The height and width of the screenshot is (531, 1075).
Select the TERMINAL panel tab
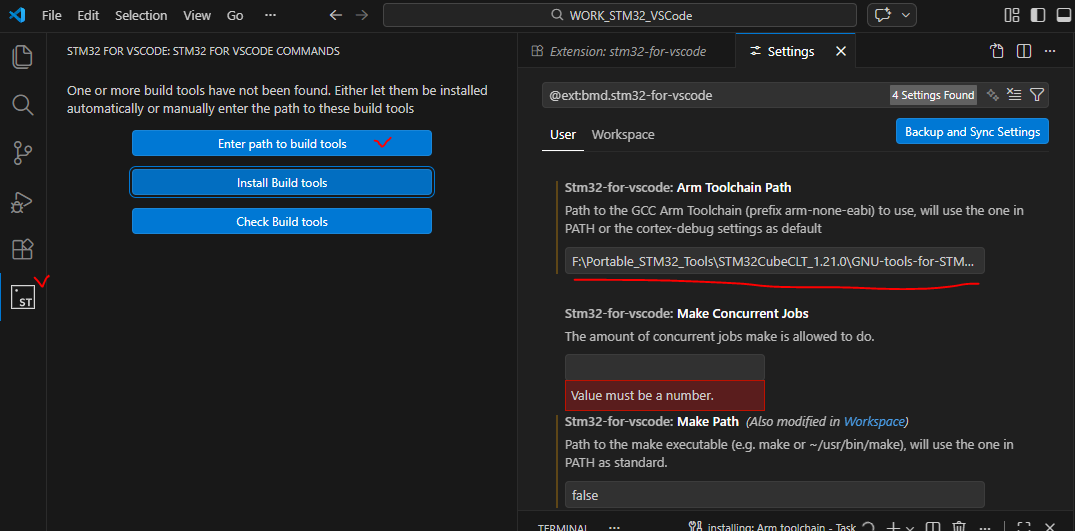pyautogui.click(x=563, y=528)
